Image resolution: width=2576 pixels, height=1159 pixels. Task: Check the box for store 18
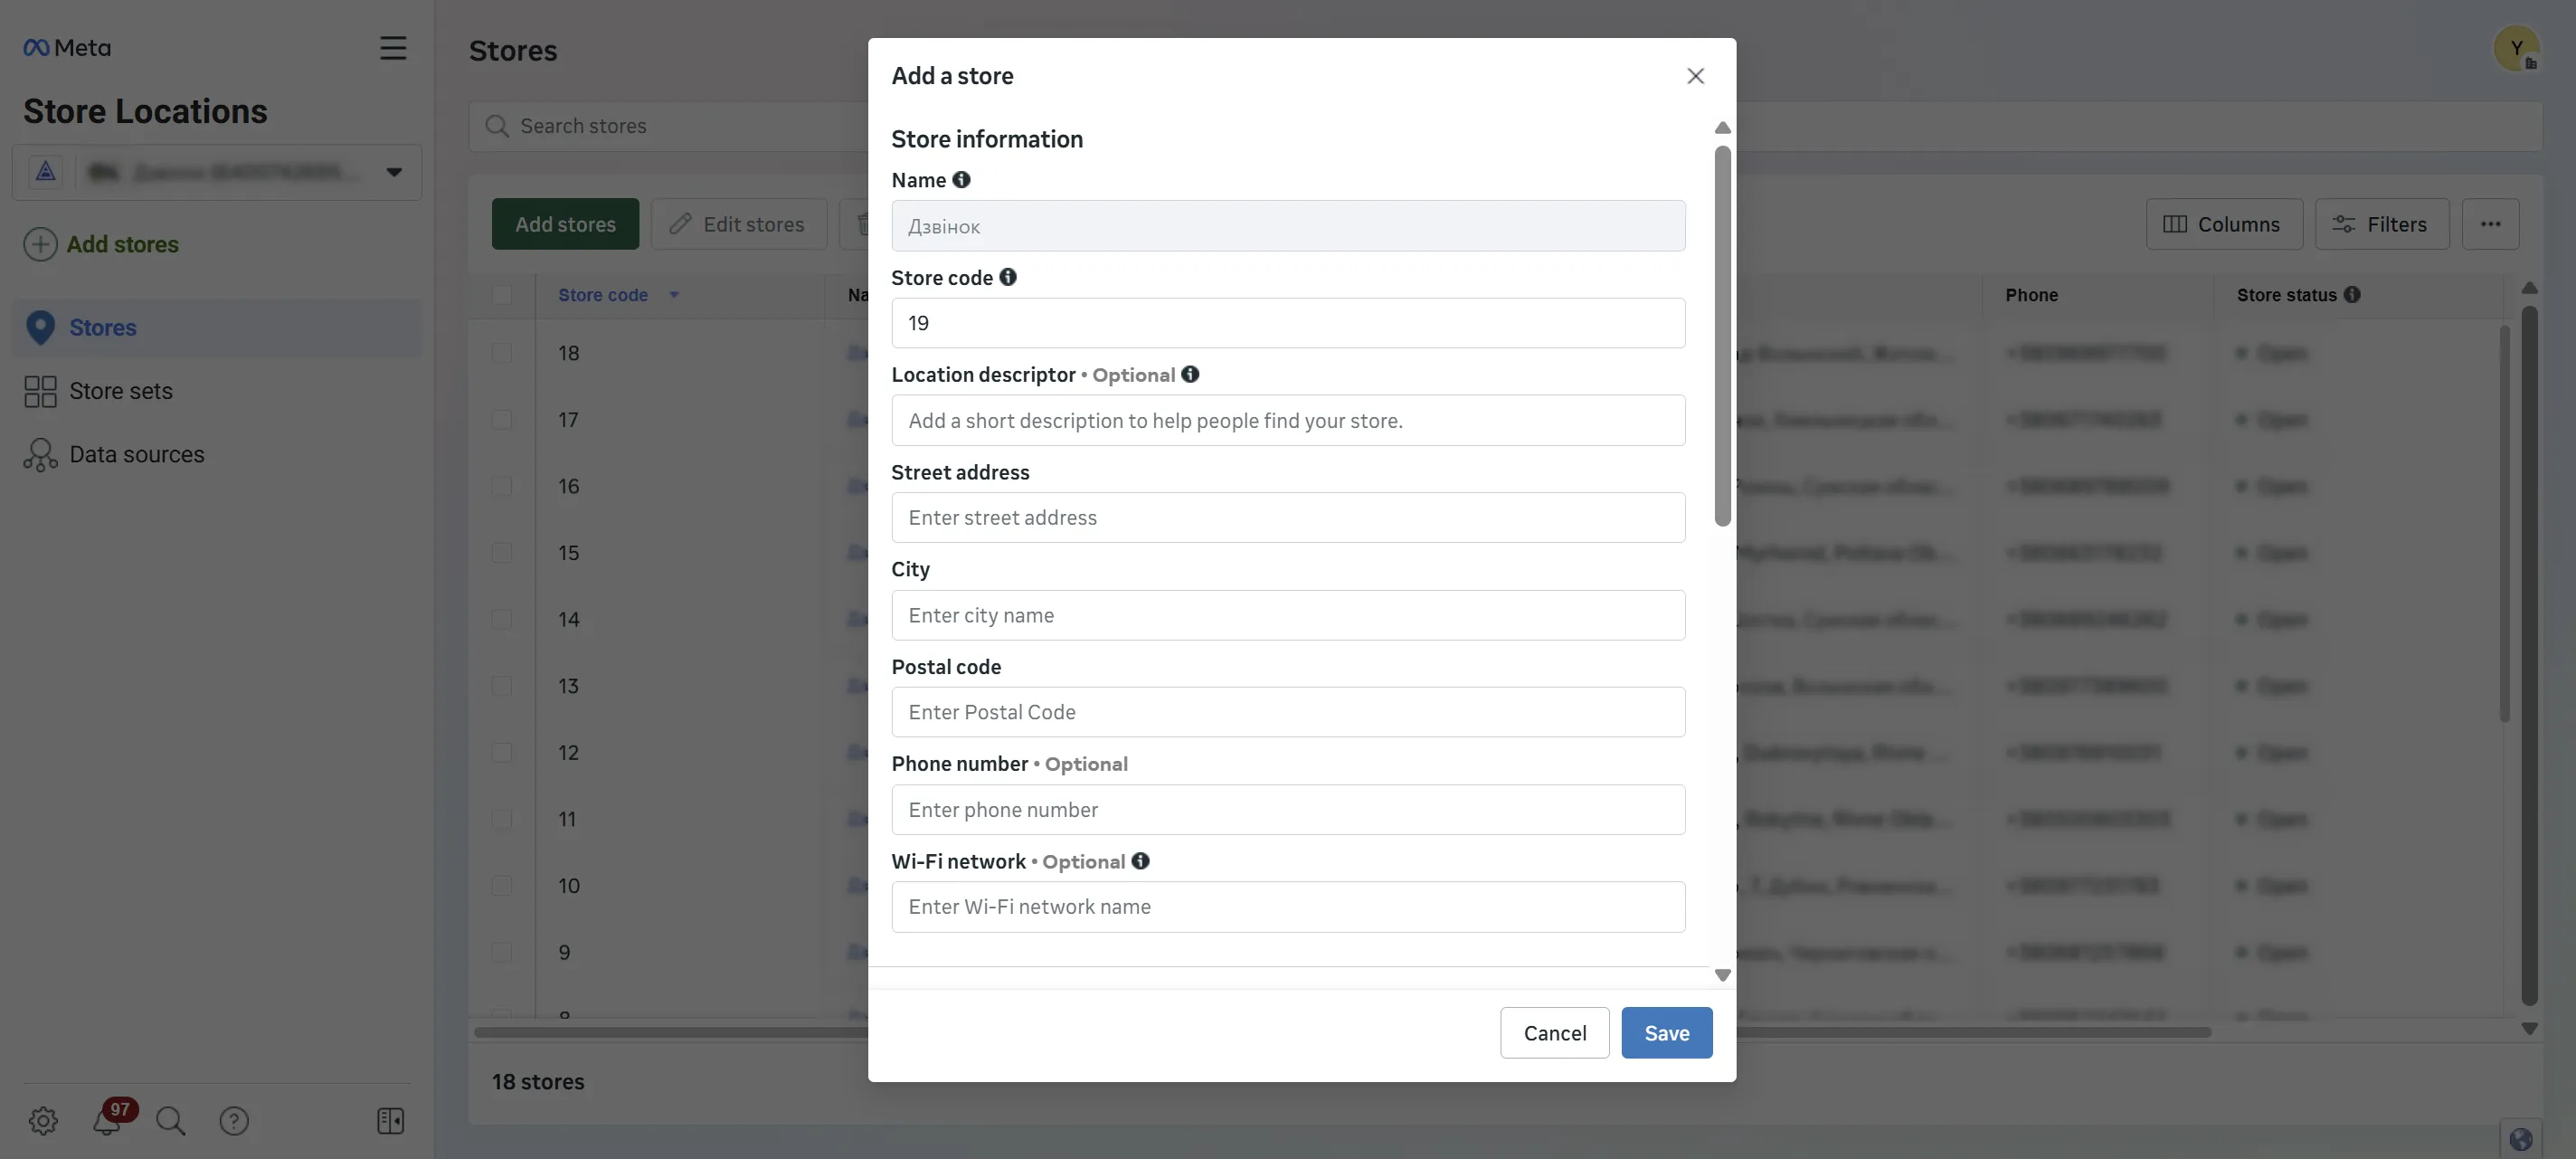click(x=502, y=353)
